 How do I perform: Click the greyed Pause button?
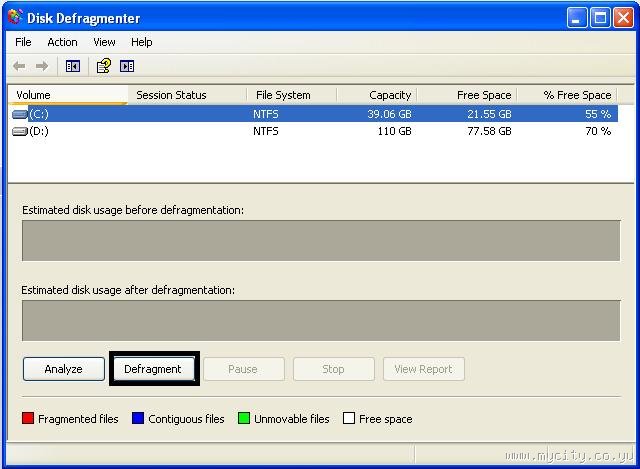(244, 369)
